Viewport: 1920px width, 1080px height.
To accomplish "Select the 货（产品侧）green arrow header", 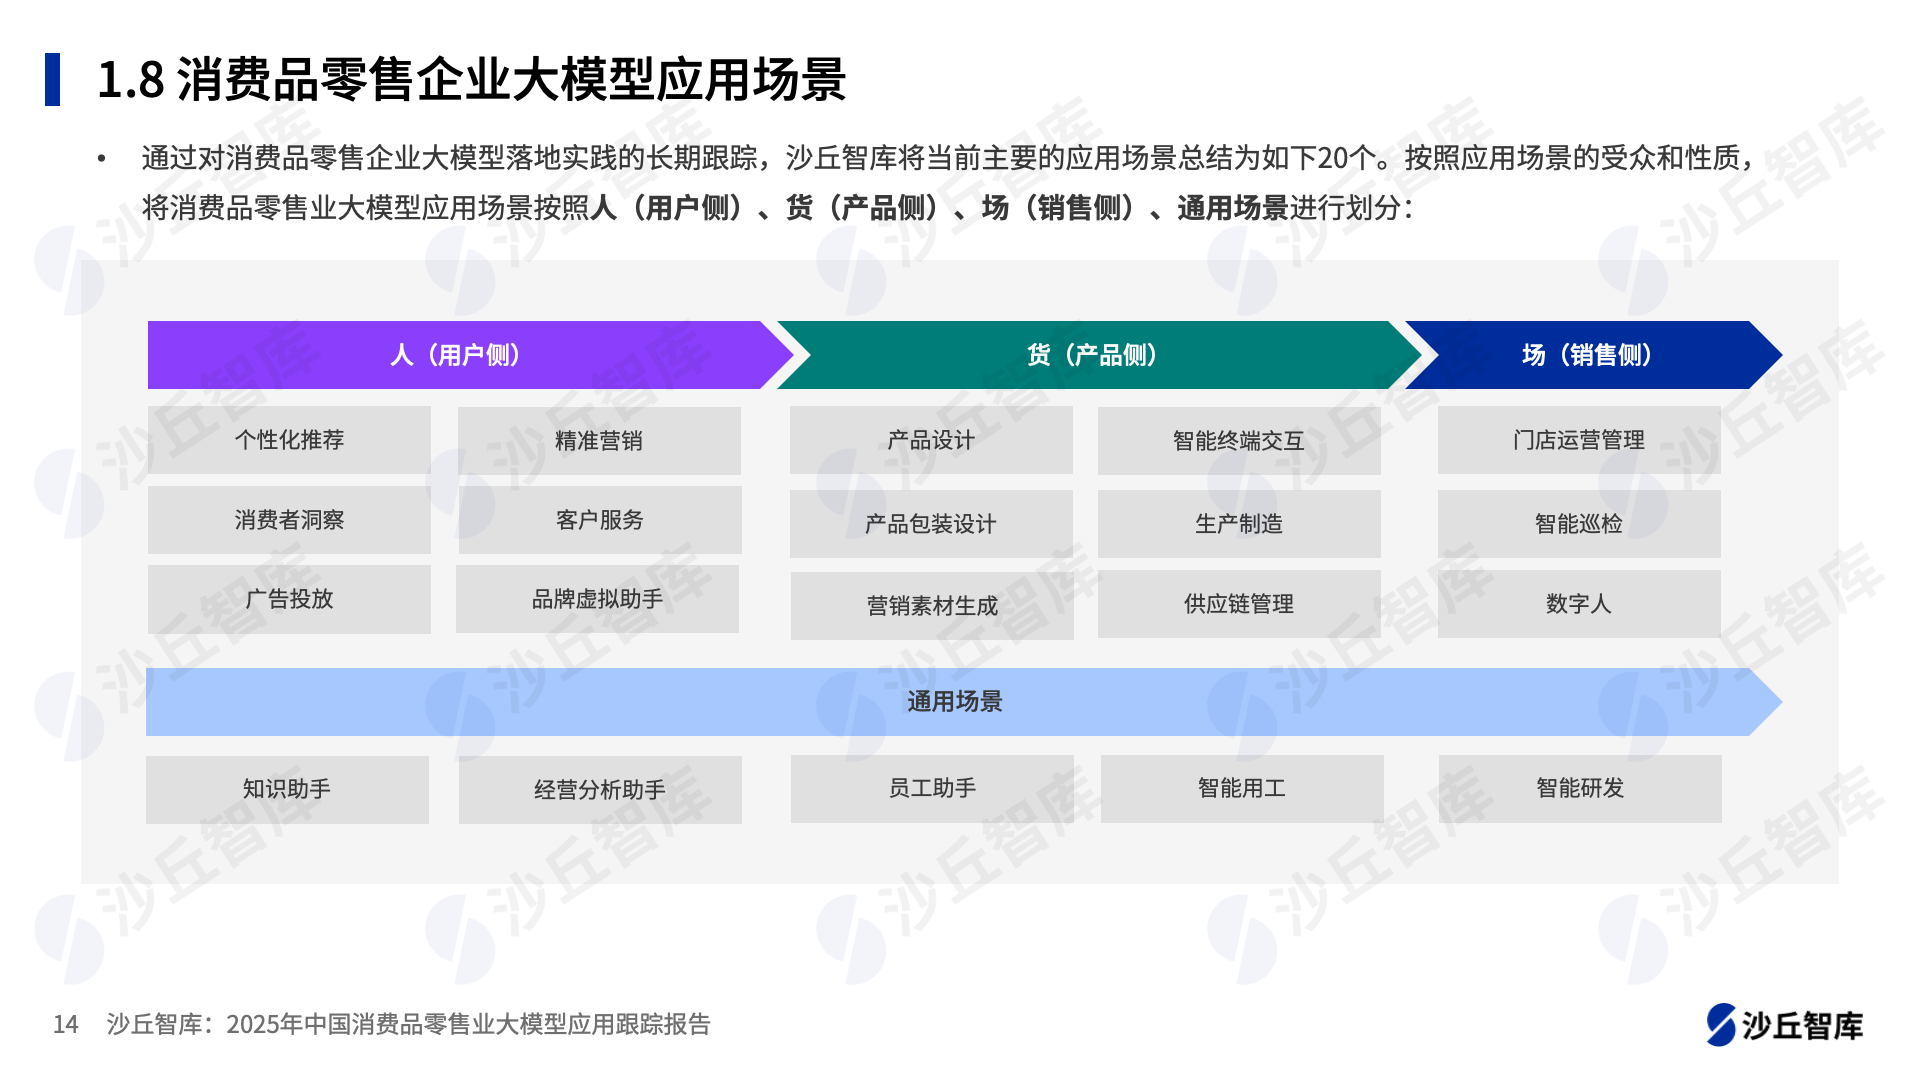I will pyautogui.click(x=1092, y=355).
